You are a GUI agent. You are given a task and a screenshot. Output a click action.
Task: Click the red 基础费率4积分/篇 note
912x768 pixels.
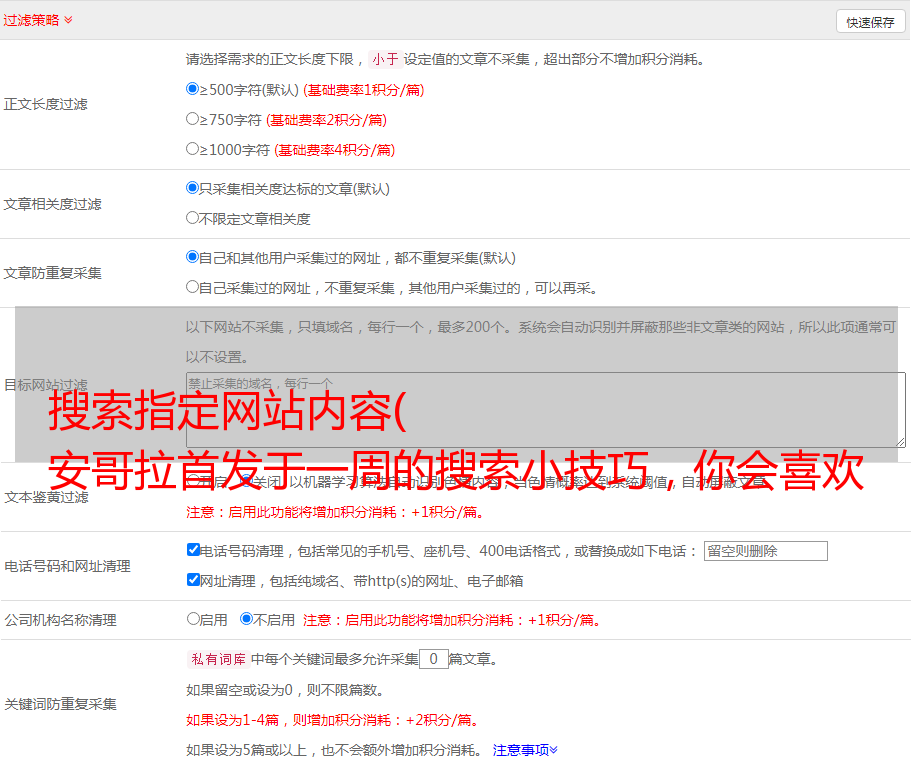[334, 150]
